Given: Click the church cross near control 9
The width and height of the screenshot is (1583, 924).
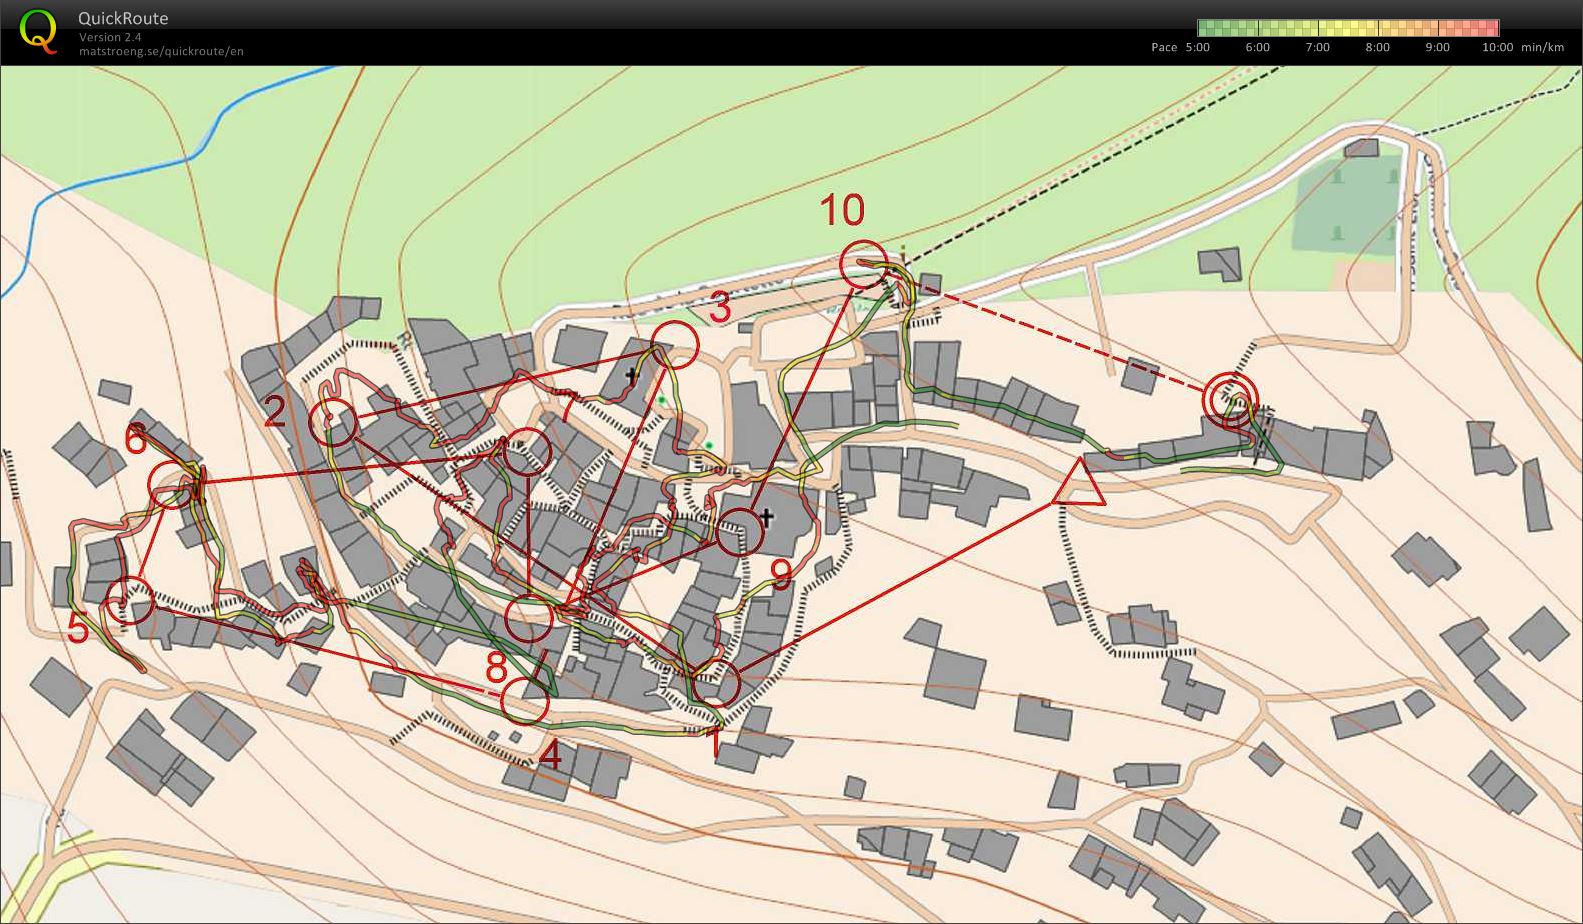Looking at the screenshot, I should click(767, 517).
